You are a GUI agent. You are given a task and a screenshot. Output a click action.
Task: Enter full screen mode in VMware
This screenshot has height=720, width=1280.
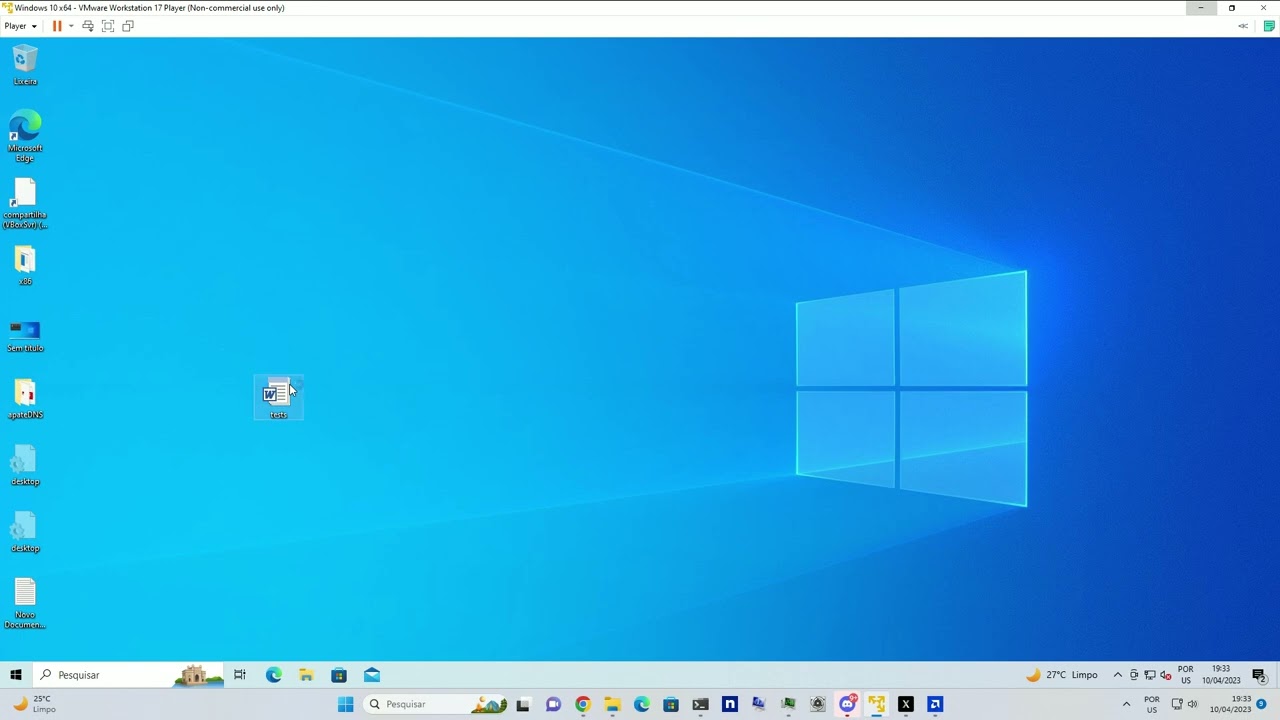point(108,26)
